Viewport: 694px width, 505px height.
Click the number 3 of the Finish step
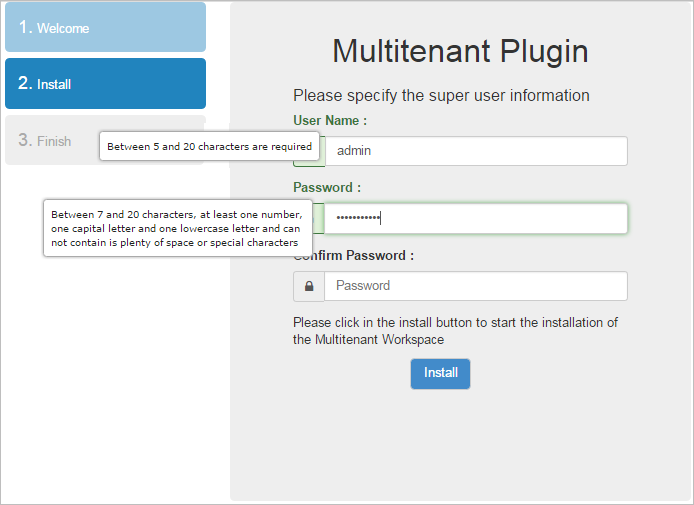[25, 140]
